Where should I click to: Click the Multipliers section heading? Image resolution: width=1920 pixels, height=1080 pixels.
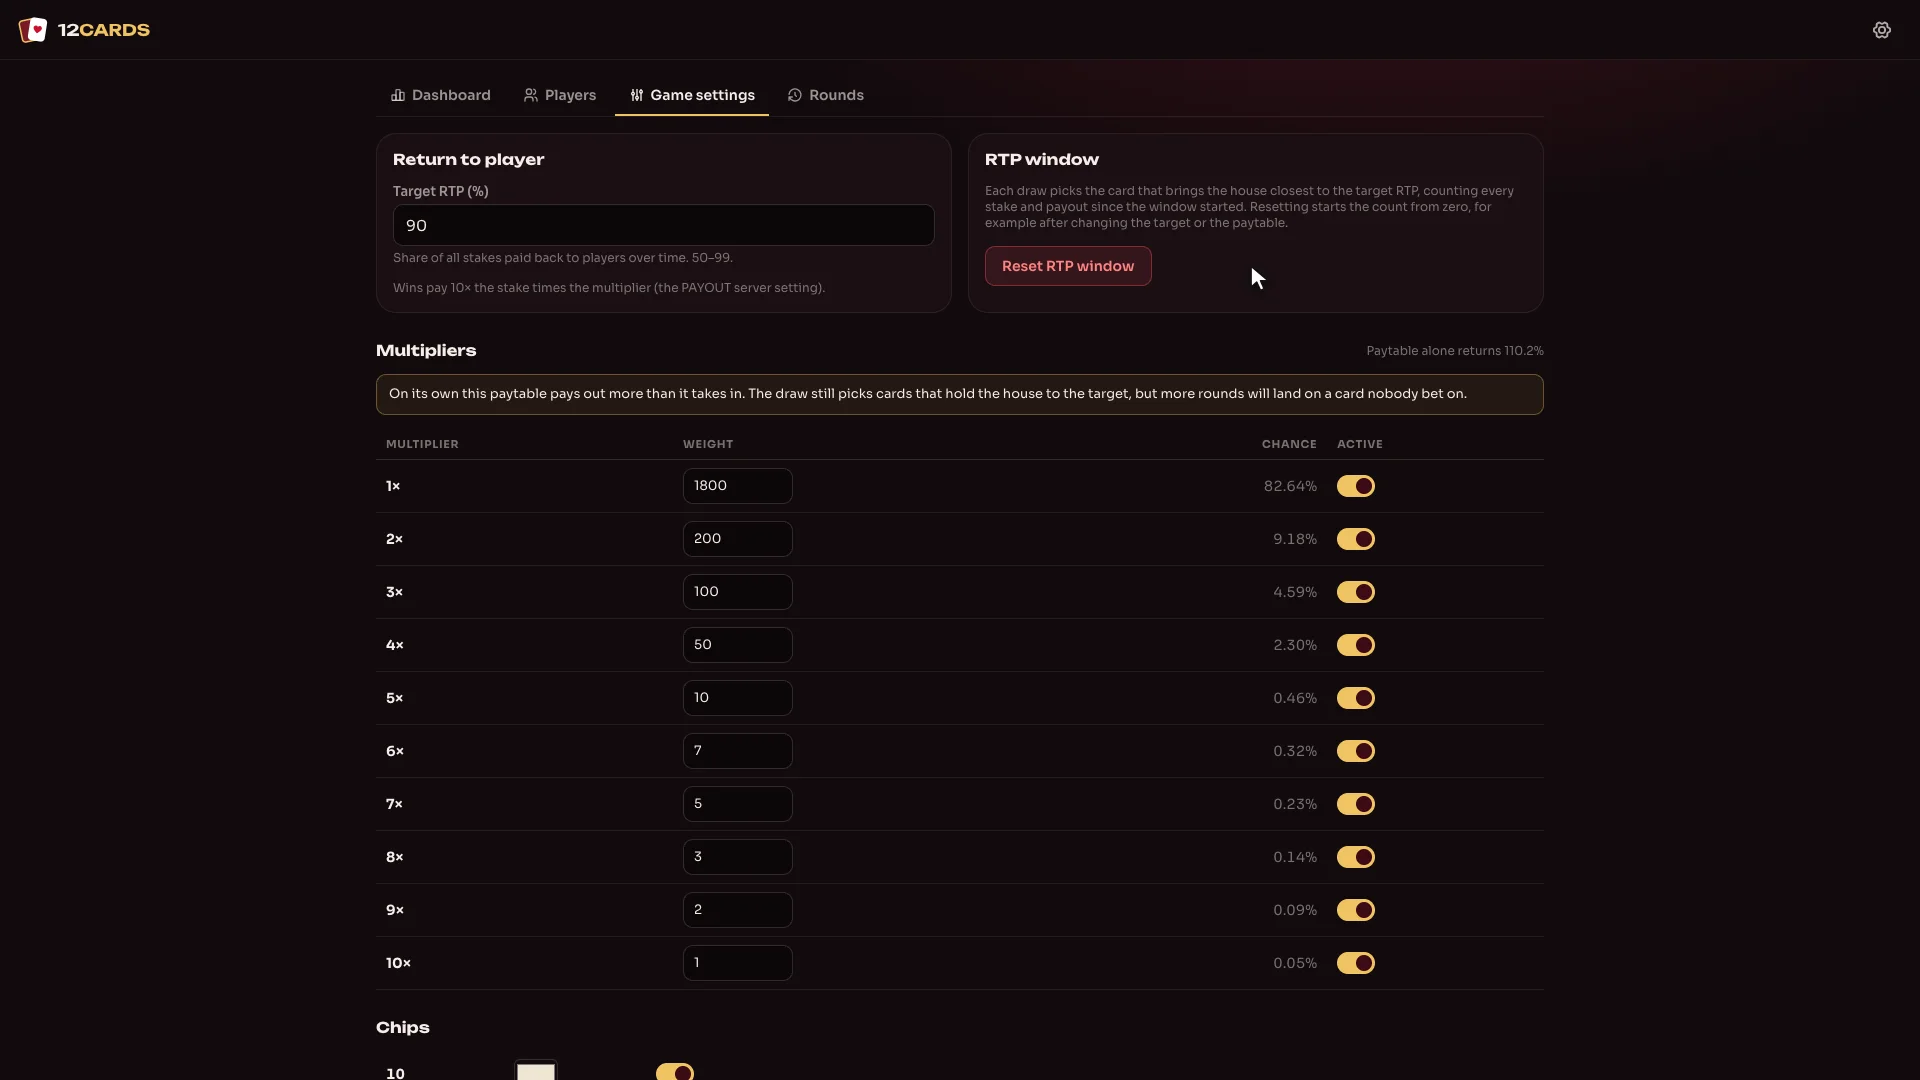click(426, 351)
